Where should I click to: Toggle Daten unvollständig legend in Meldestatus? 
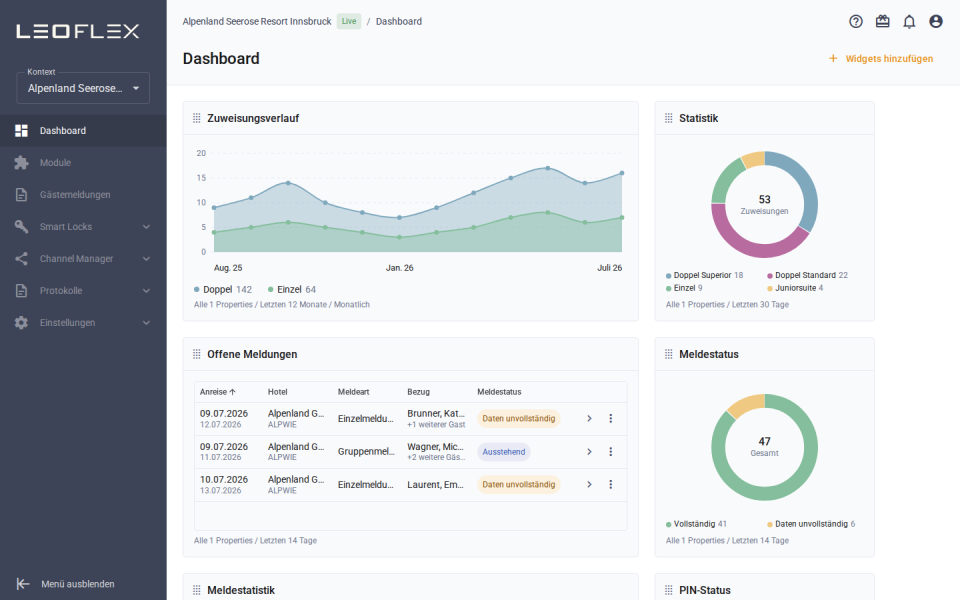(x=811, y=524)
